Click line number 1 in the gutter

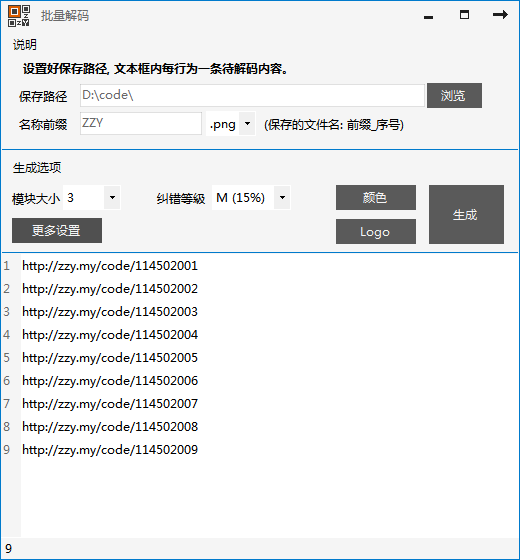[7, 266]
